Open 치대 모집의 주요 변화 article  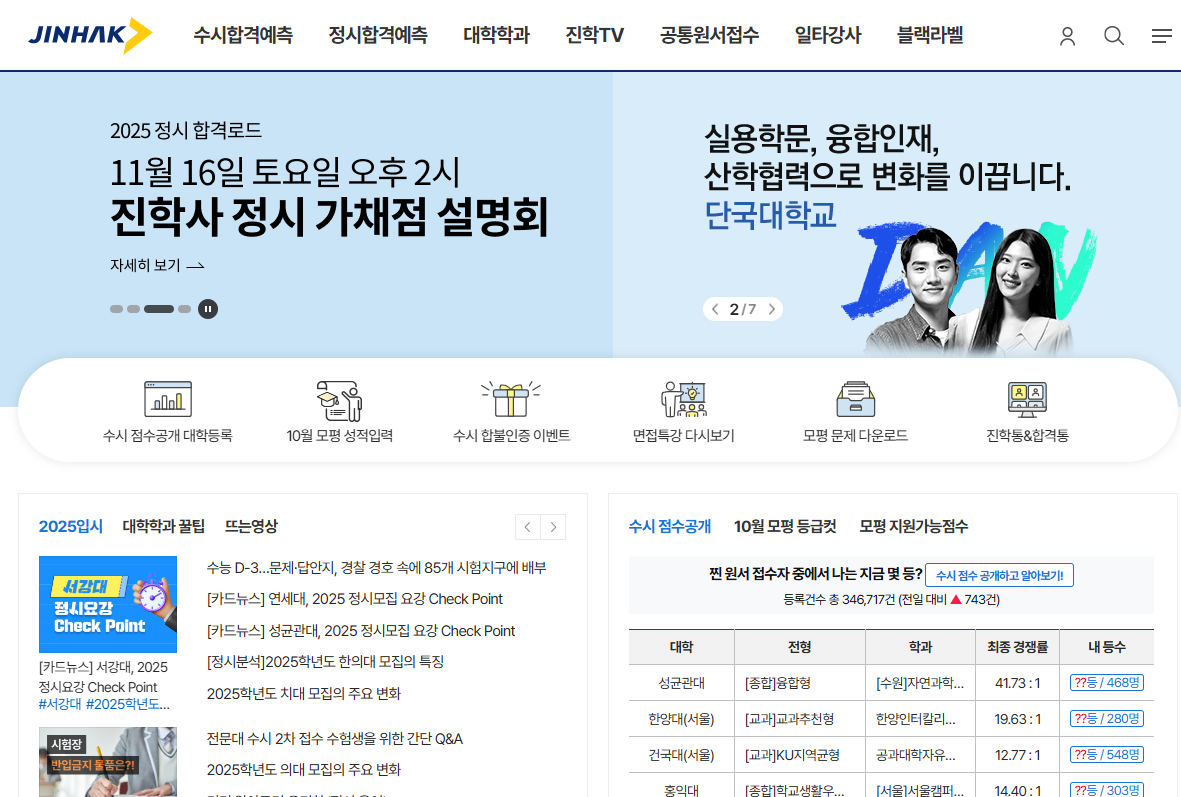[x=304, y=693]
